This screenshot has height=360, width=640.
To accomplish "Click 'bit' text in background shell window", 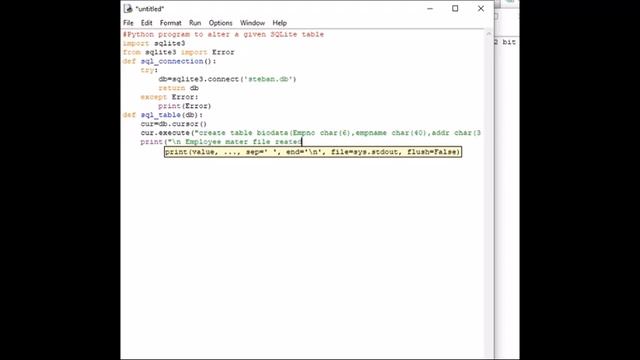I will 509,42.
